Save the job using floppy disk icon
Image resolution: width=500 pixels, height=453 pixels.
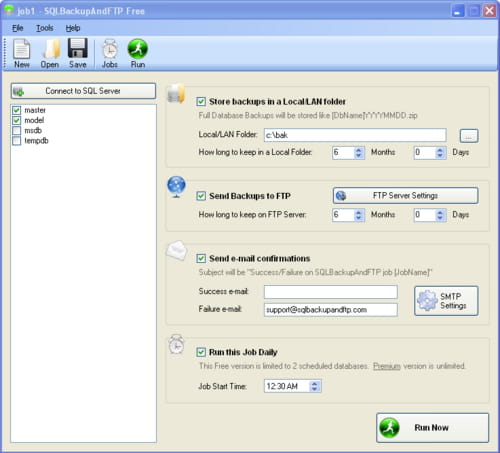78,48
